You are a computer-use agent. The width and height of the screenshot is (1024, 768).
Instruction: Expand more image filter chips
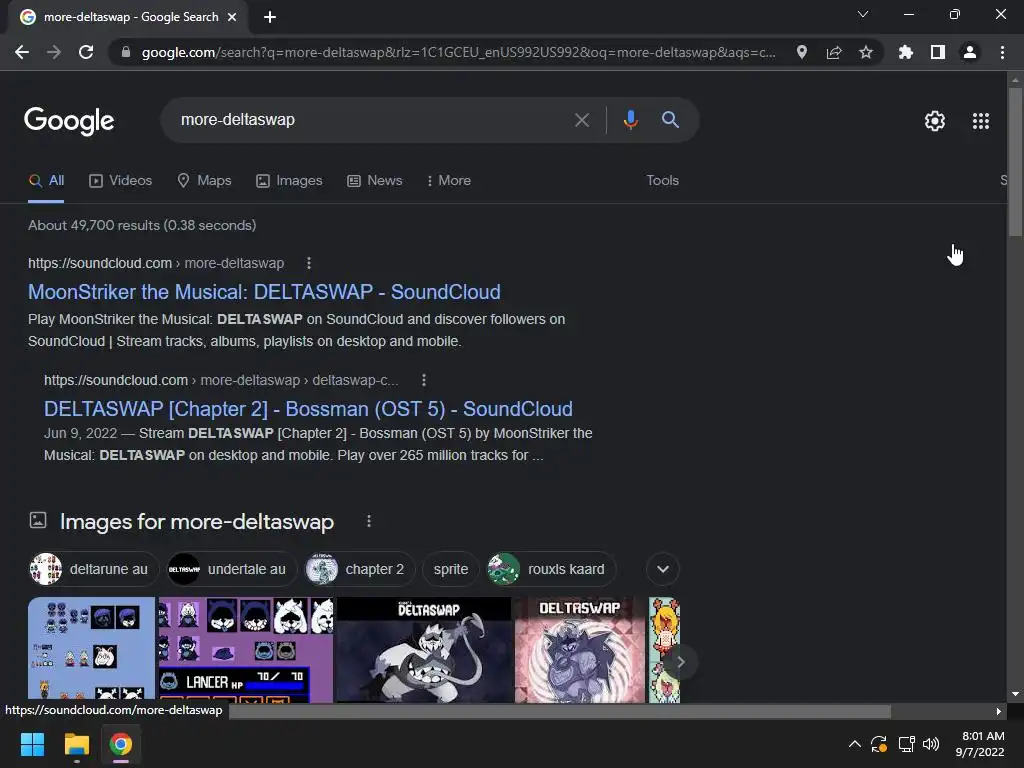tap(663, 569)
